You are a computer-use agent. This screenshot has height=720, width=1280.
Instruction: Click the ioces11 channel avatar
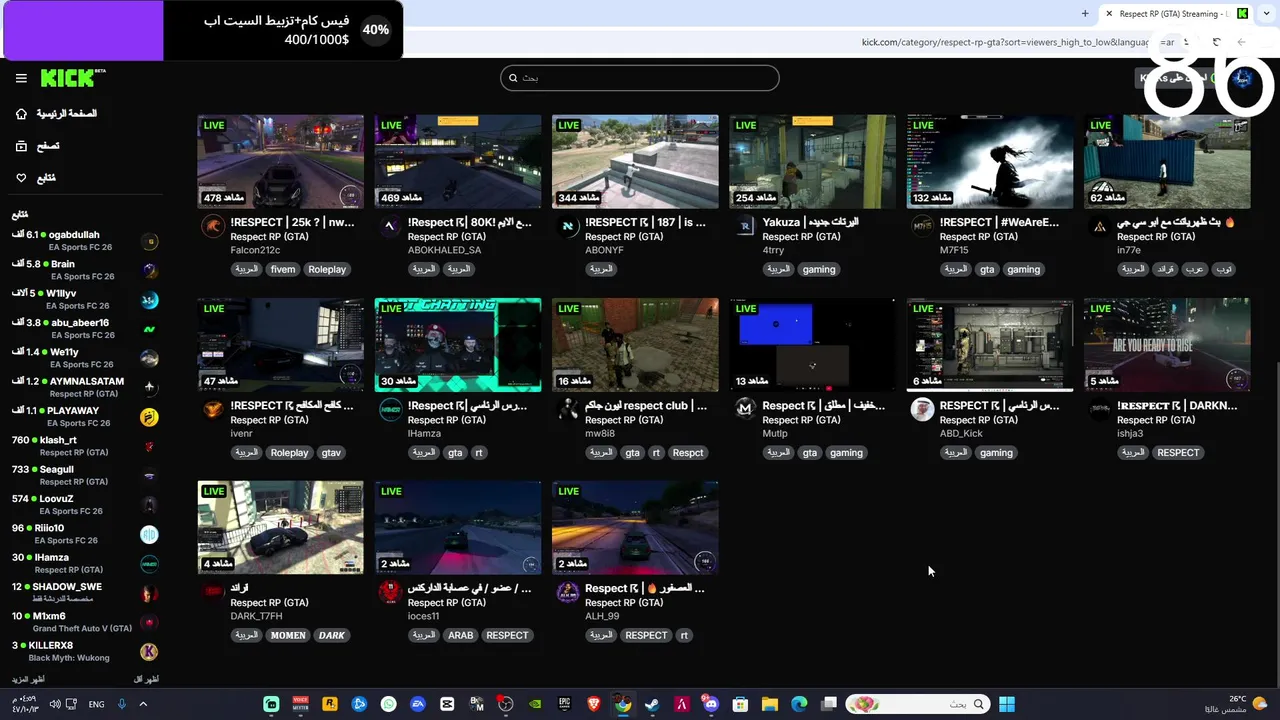[390, 593]
